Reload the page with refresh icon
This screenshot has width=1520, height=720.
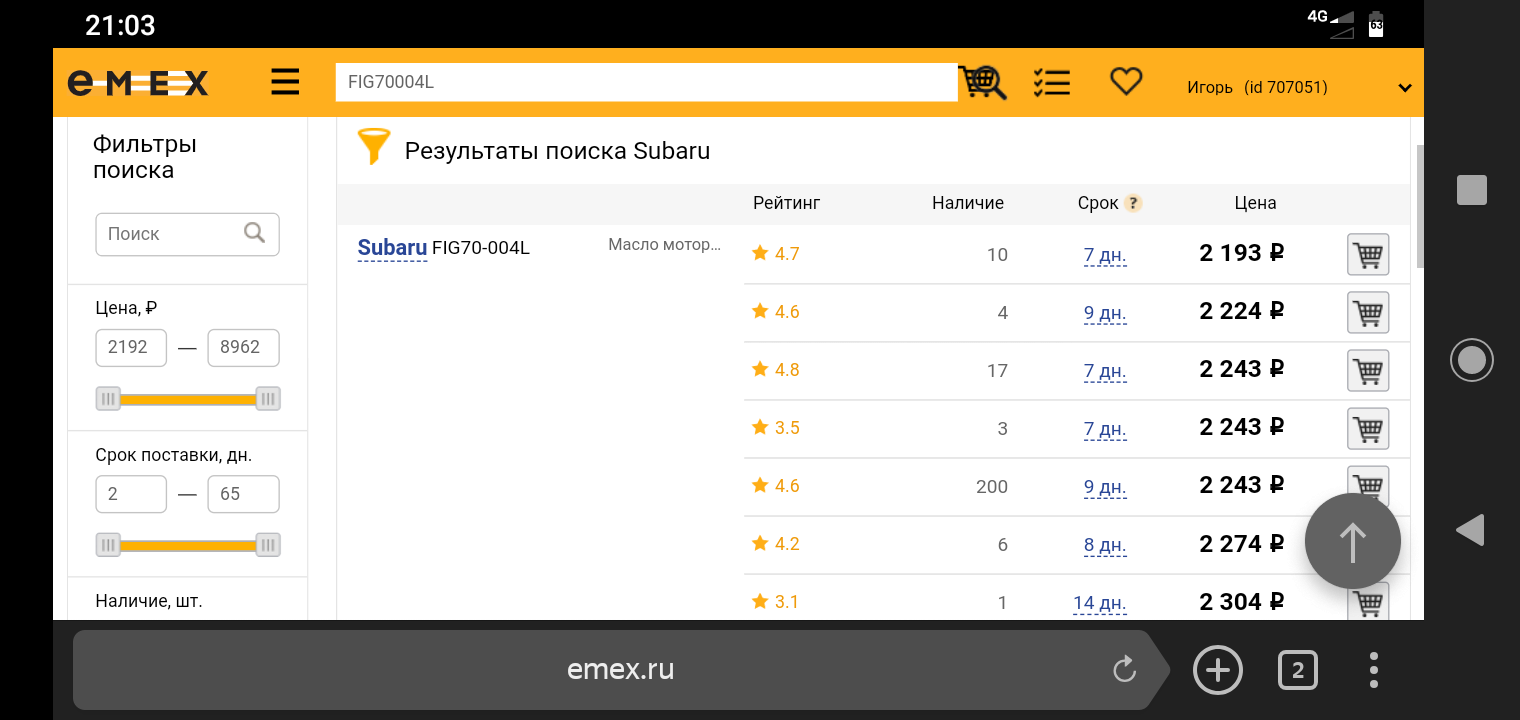[x=1125, y=669]
